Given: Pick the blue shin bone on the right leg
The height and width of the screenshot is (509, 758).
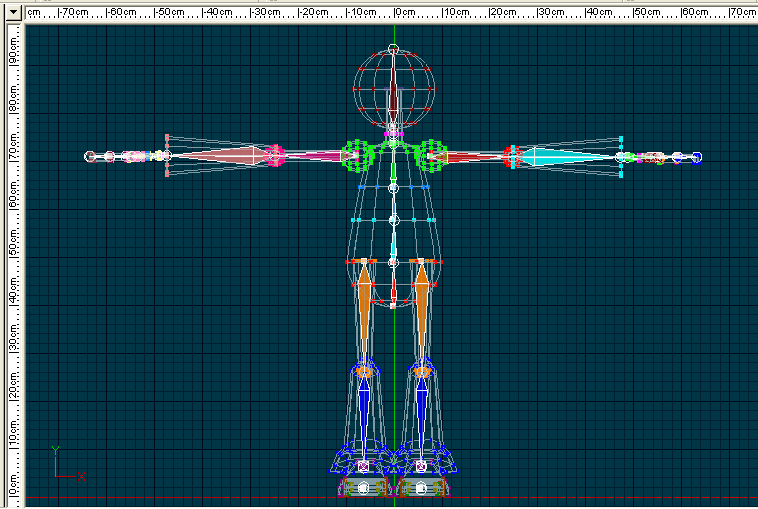Looking at the screenshot, I should coord(422,410).
